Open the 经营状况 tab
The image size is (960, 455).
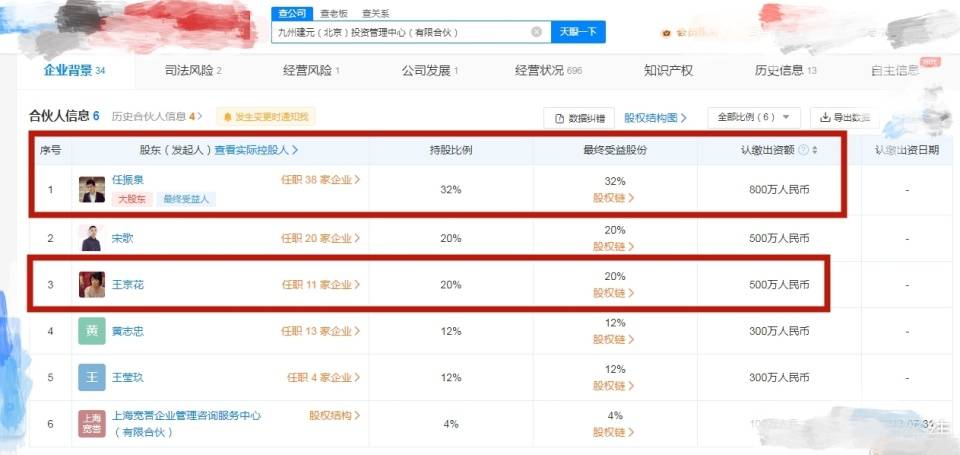[547, 71]
